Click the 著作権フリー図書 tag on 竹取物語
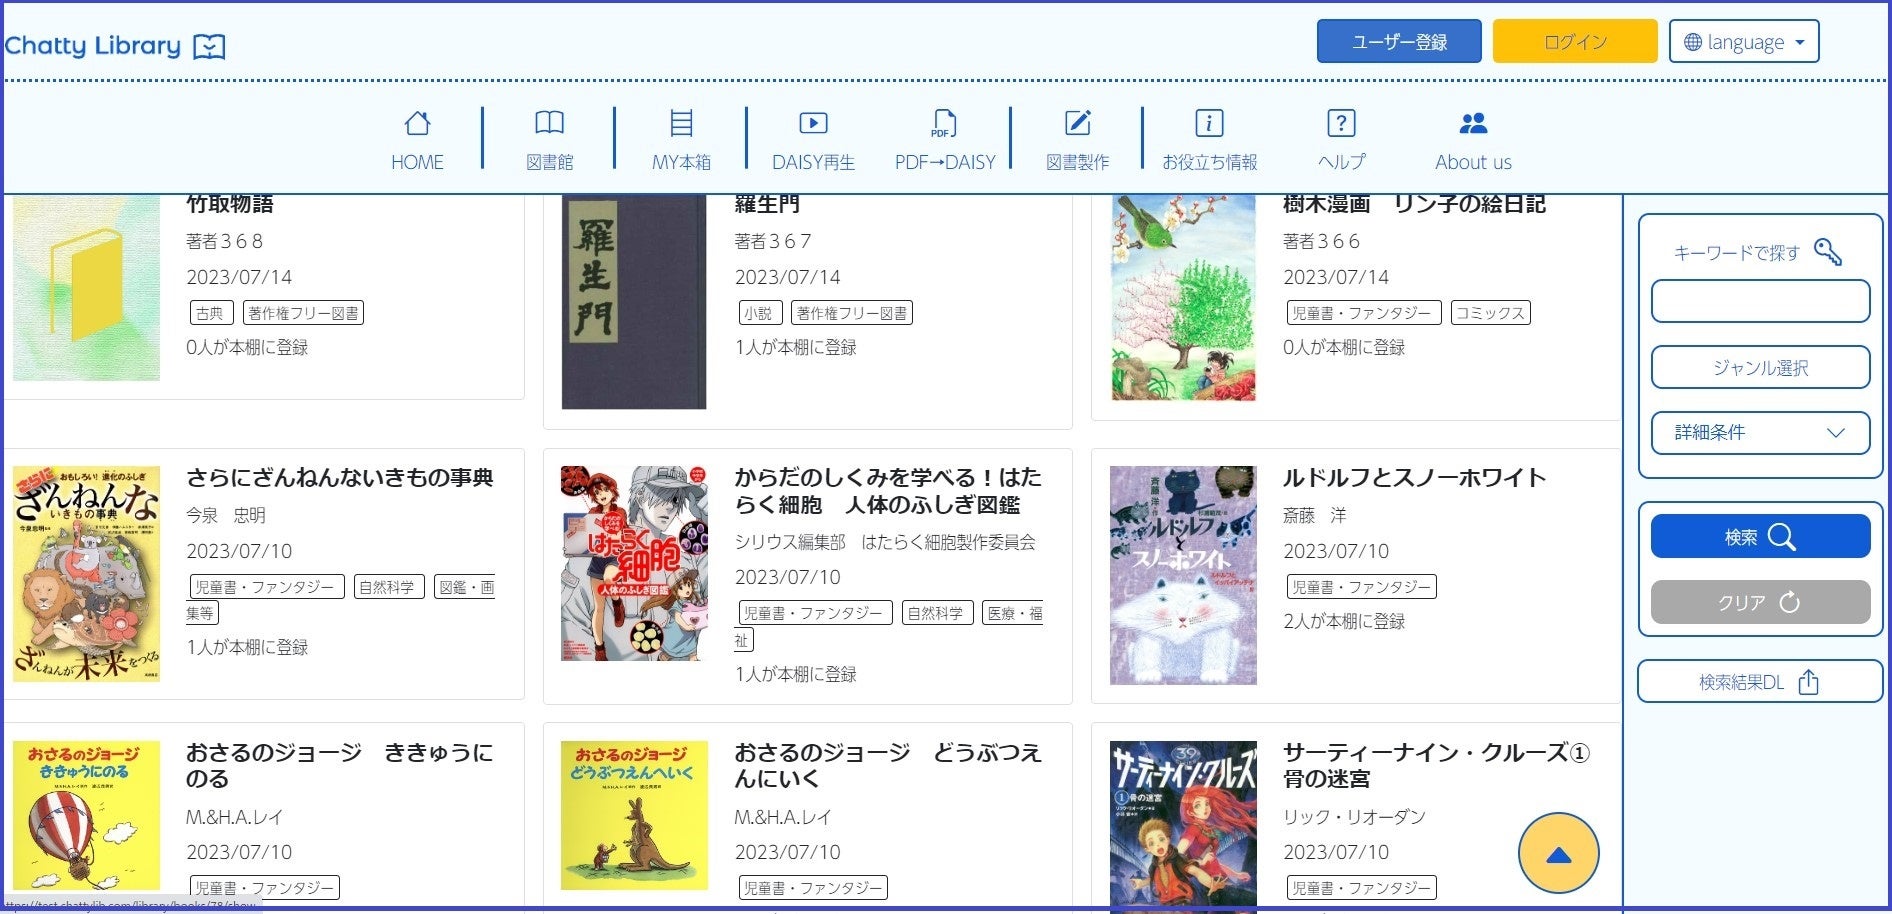The height and width of the screenshot is (914, 1892). click(x=303, y=313)
